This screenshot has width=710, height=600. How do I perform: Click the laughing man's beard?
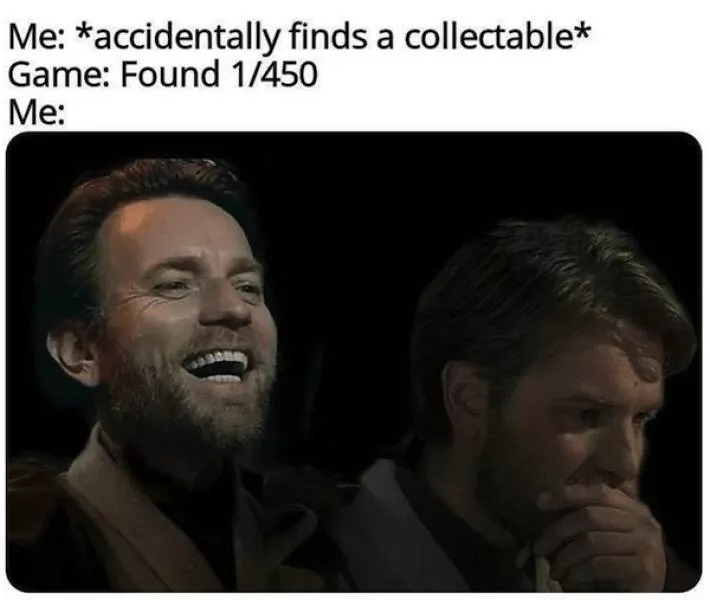(x=190, y=408)
